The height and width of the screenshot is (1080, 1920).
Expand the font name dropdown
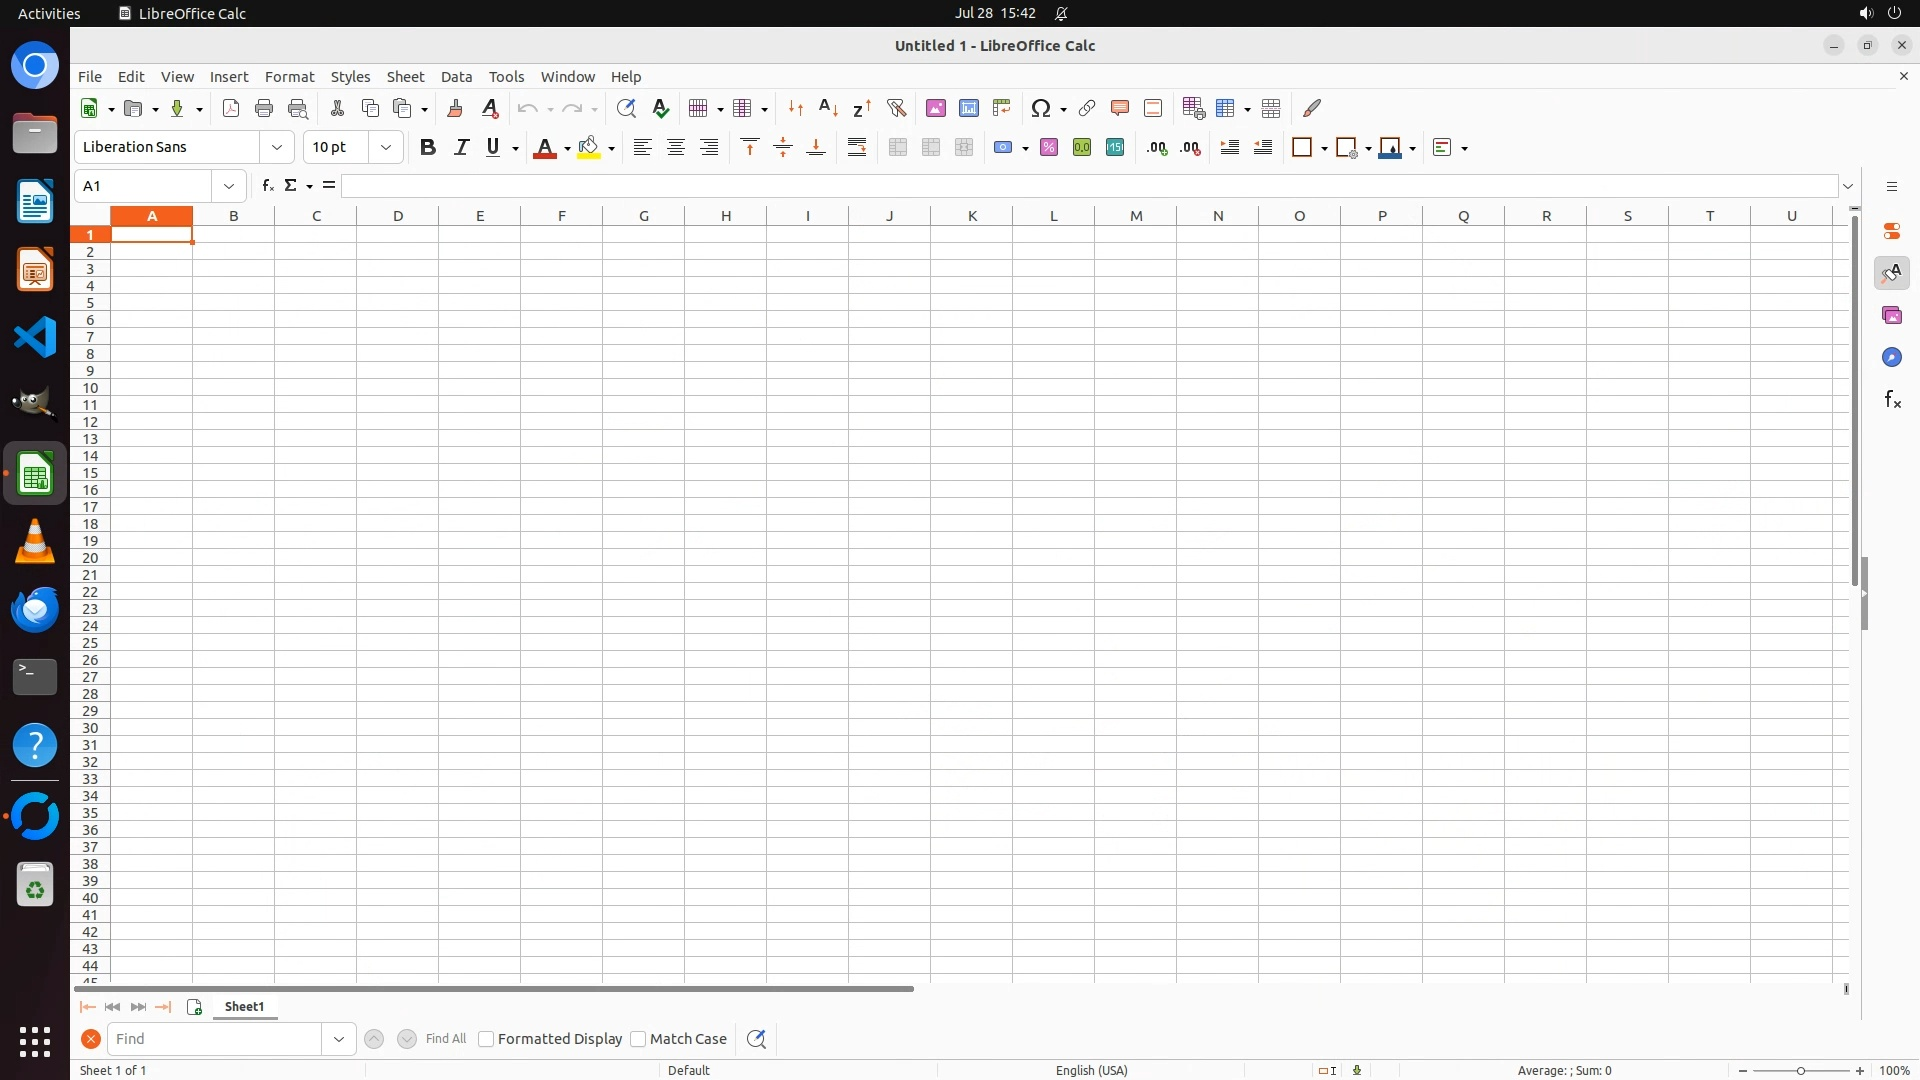(x=277, y=148)
